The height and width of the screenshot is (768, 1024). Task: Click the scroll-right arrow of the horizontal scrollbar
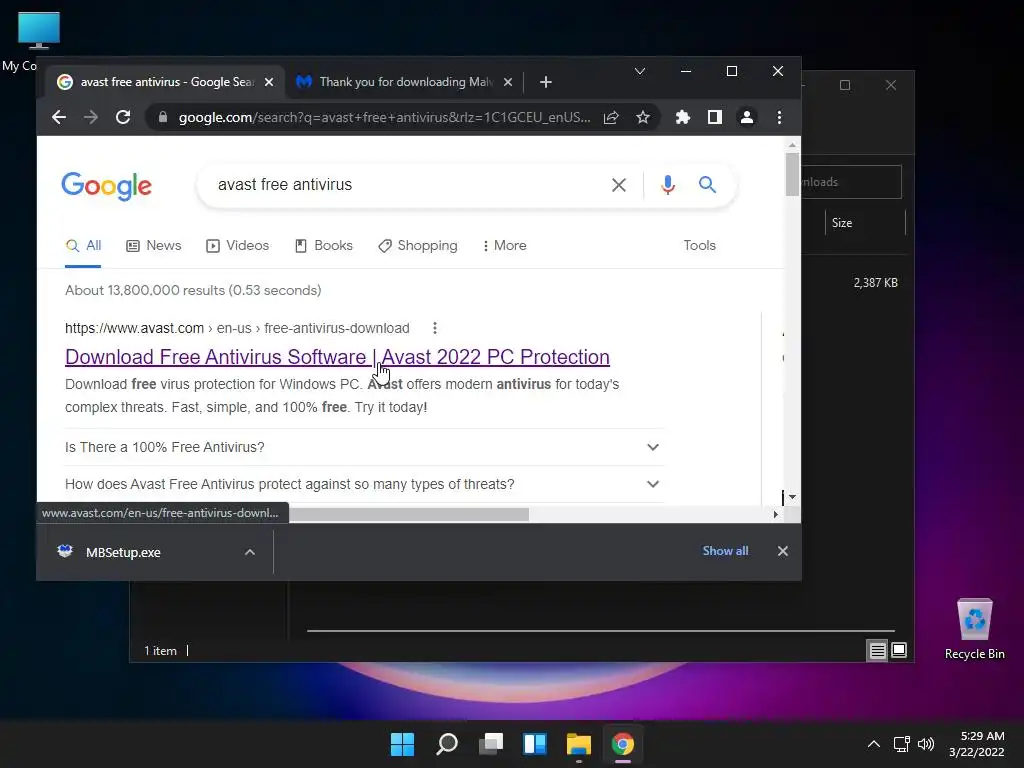point(775,515)
